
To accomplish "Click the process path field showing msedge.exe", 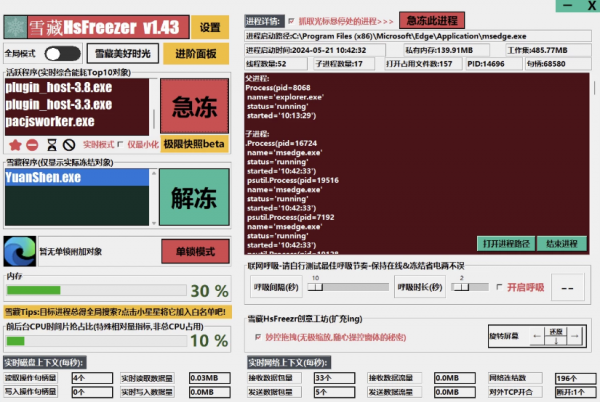I will point(418,36).
